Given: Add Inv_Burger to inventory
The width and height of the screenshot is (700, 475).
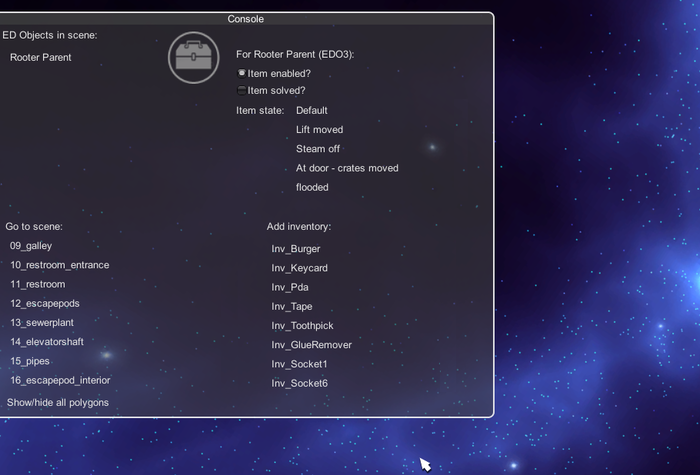Looking at the screenshot, I should tap(296, 249).
